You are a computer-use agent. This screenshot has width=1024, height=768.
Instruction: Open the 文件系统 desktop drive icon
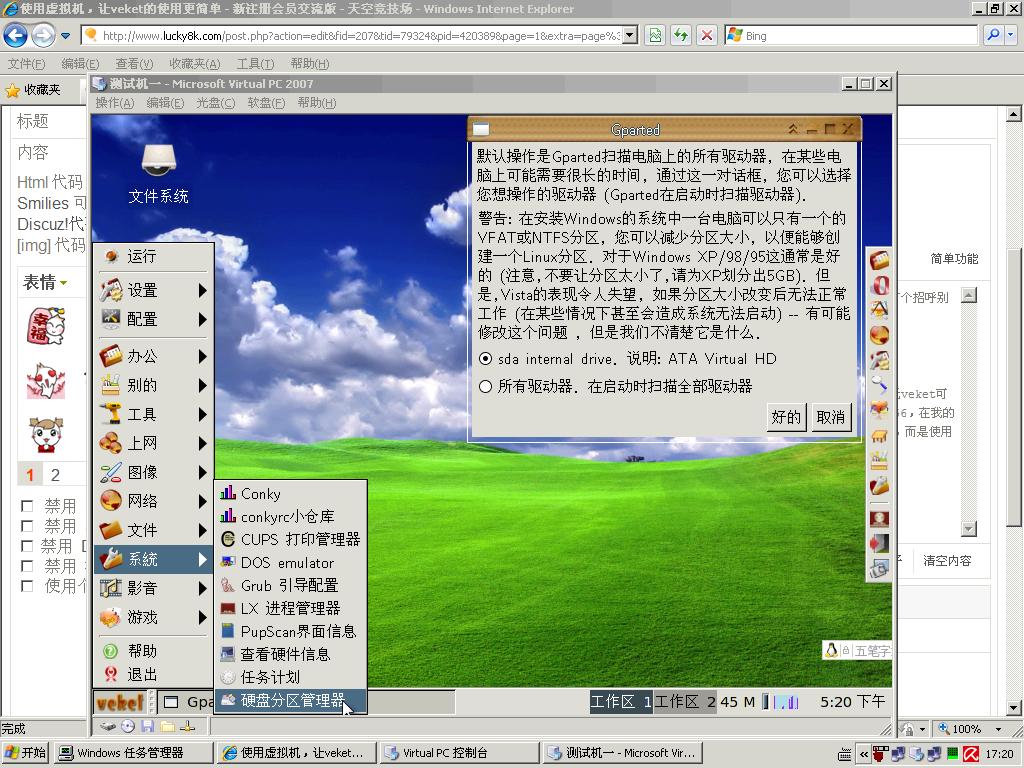pos(158,174)
